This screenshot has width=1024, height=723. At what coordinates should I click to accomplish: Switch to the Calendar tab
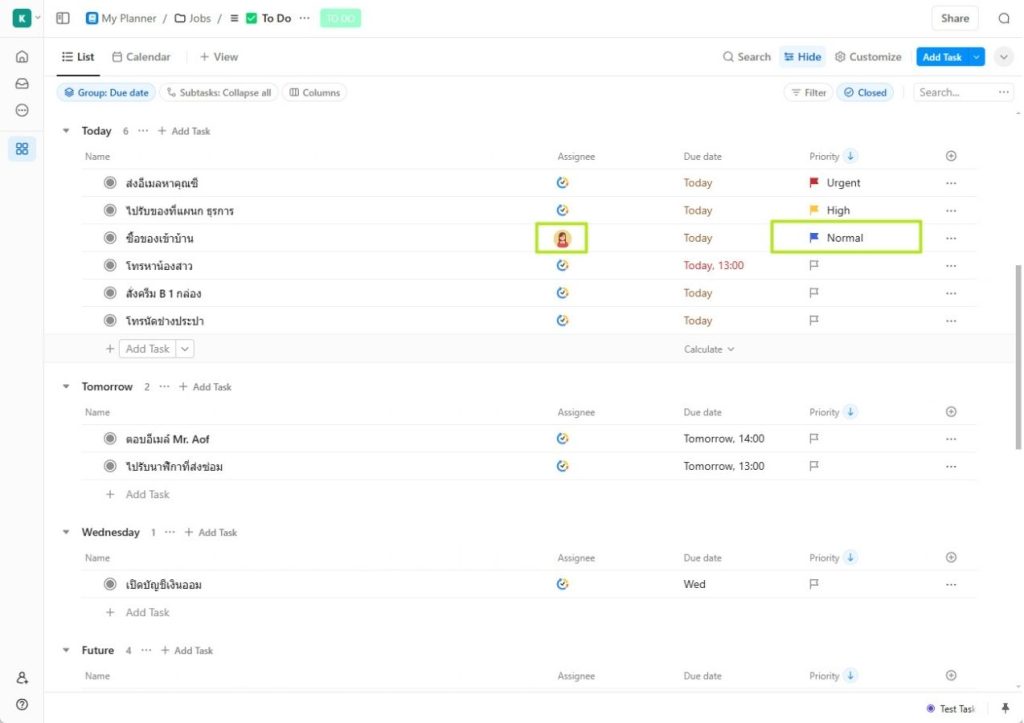click(141, 57)
